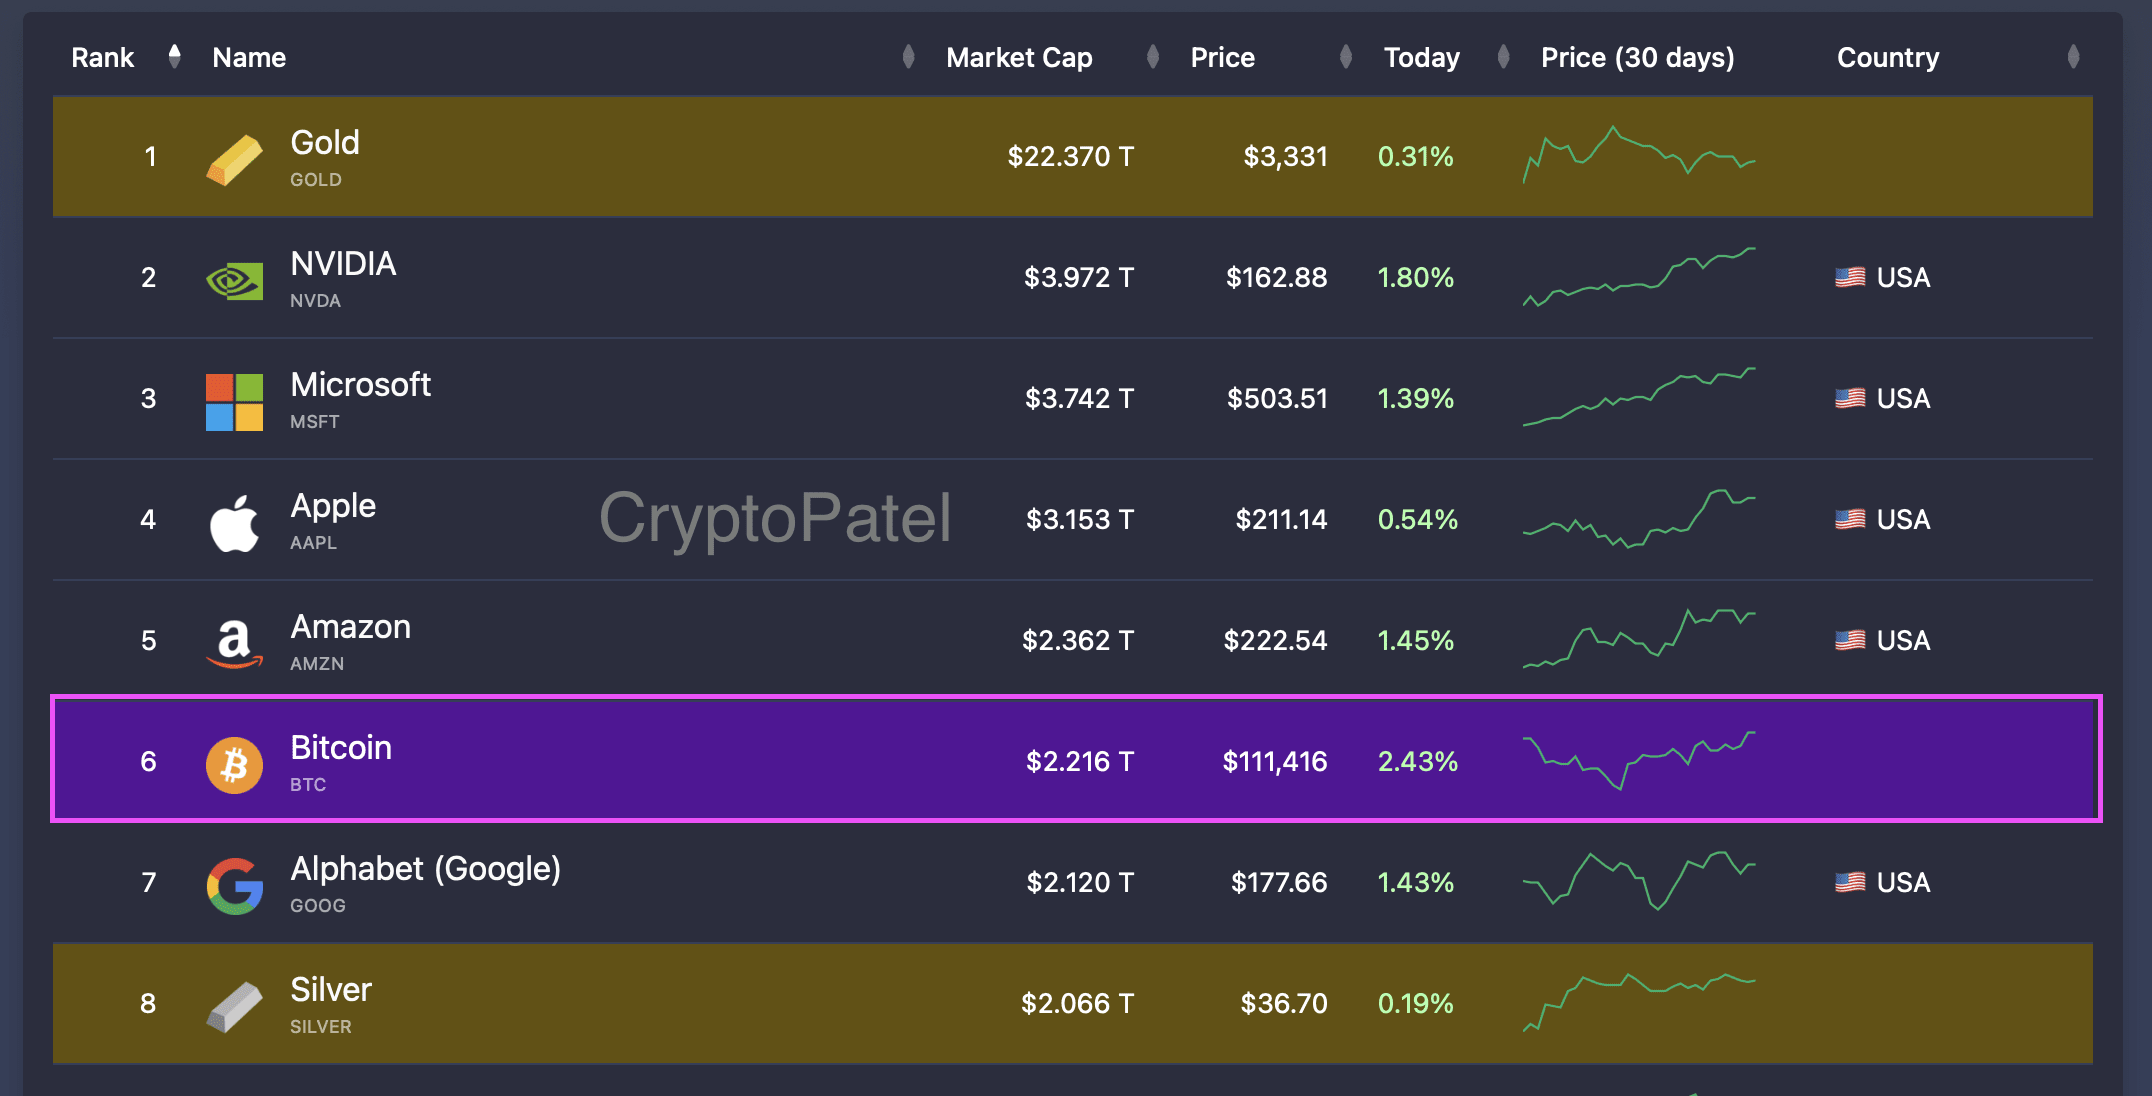Image resolution: width=2152 pixels, height=1096 pixels.
Task: Click Silver's 30-day price chart
Action: point(1639,1002)
